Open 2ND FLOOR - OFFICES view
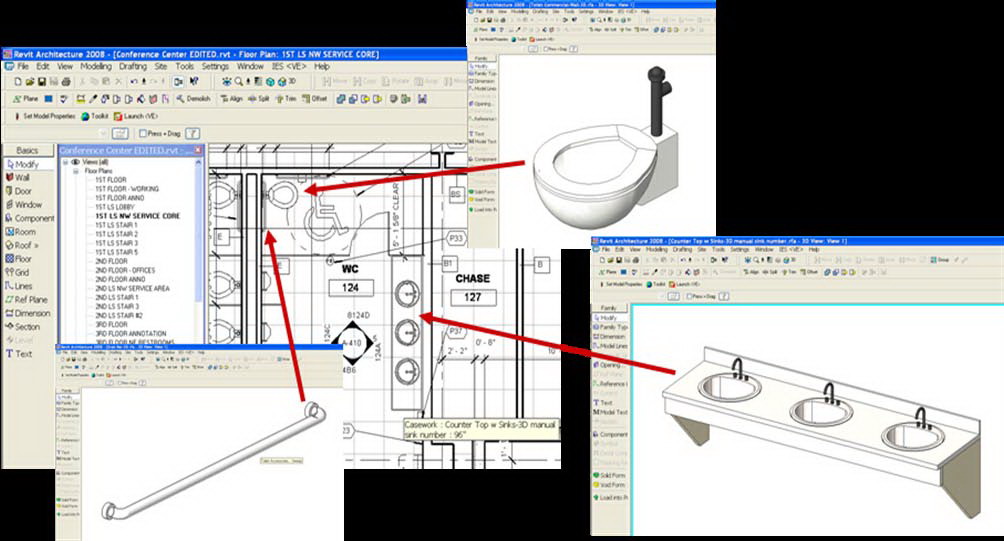 pos(125,271)
